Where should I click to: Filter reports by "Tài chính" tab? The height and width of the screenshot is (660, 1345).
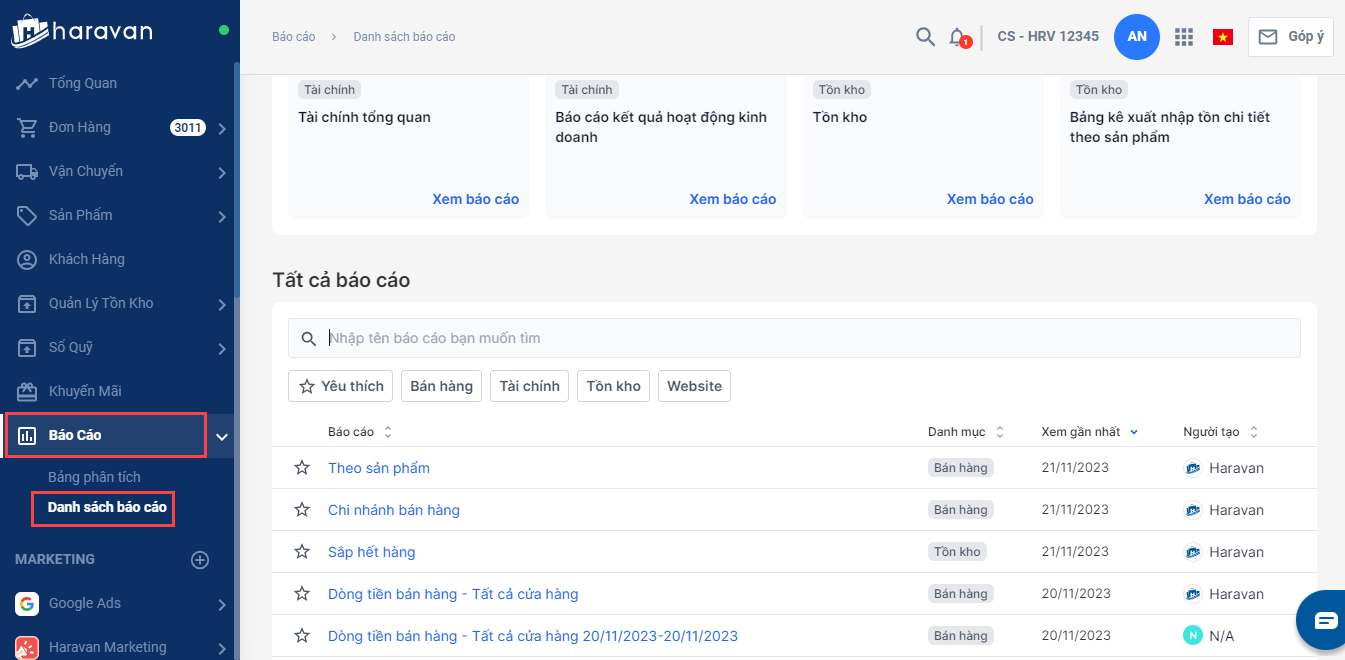pyautogui.click(x=529, y=386)
